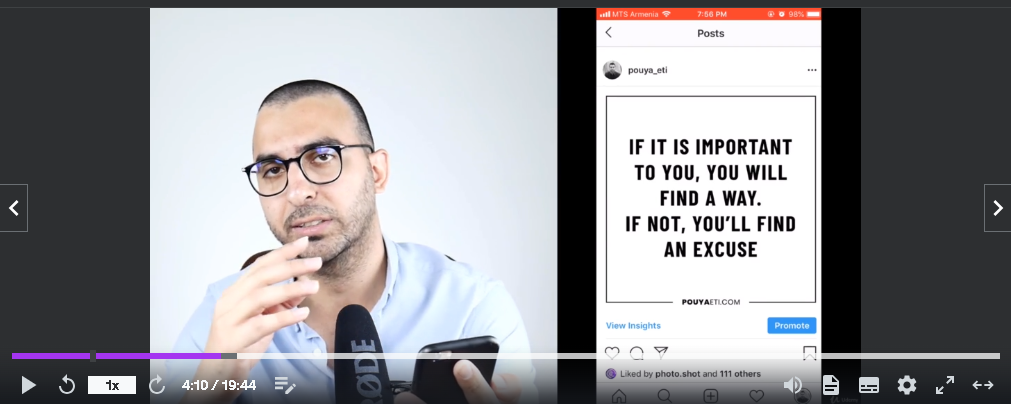Add a note at current time
The height and width of the screenshot is (404, 1011).
tap(285, 385)
